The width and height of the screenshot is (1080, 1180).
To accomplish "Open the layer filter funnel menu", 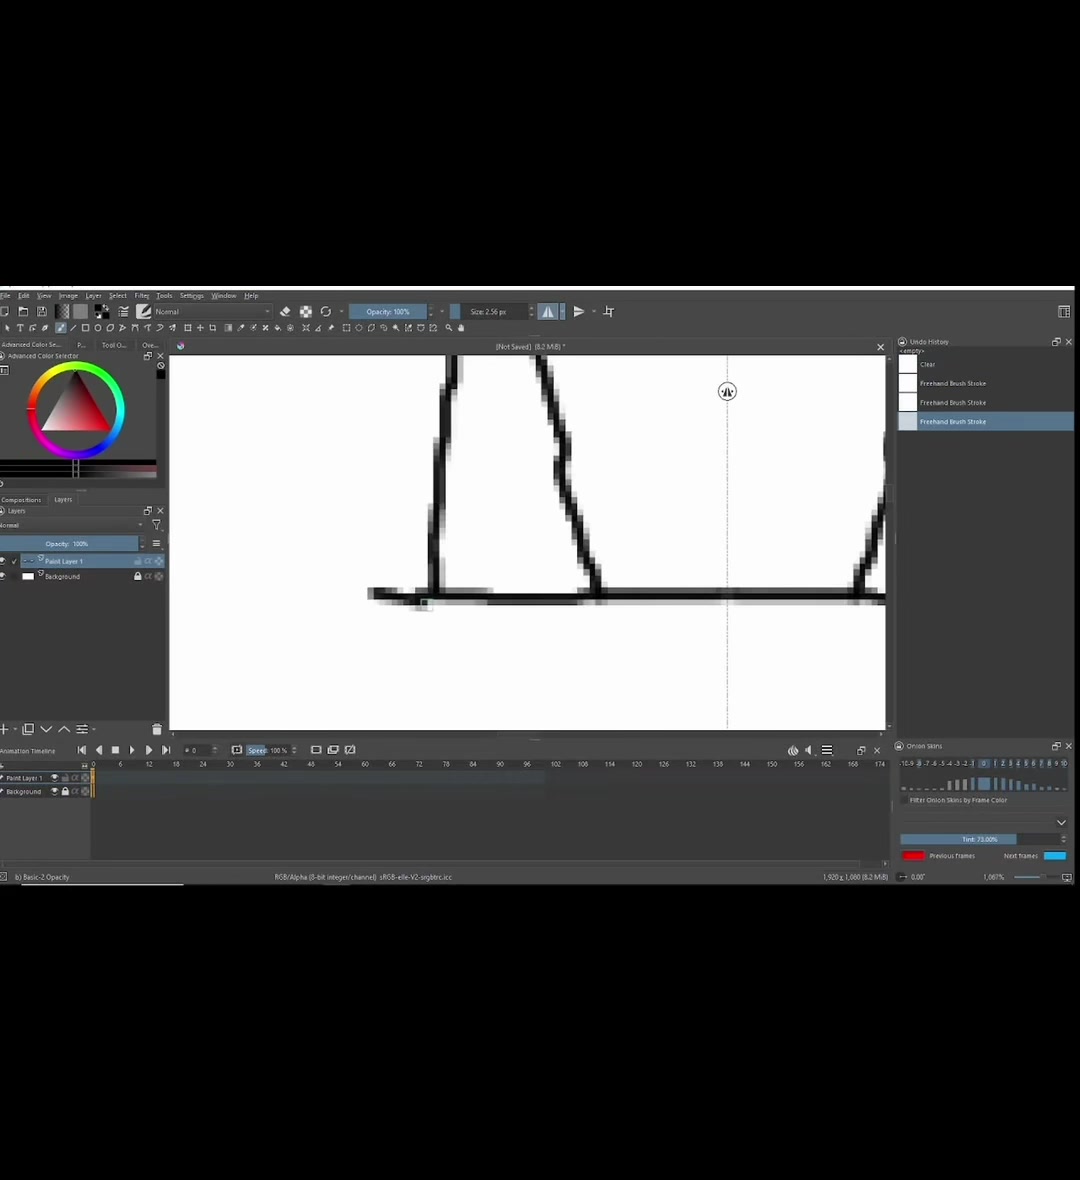I will [x=156, y=525].
